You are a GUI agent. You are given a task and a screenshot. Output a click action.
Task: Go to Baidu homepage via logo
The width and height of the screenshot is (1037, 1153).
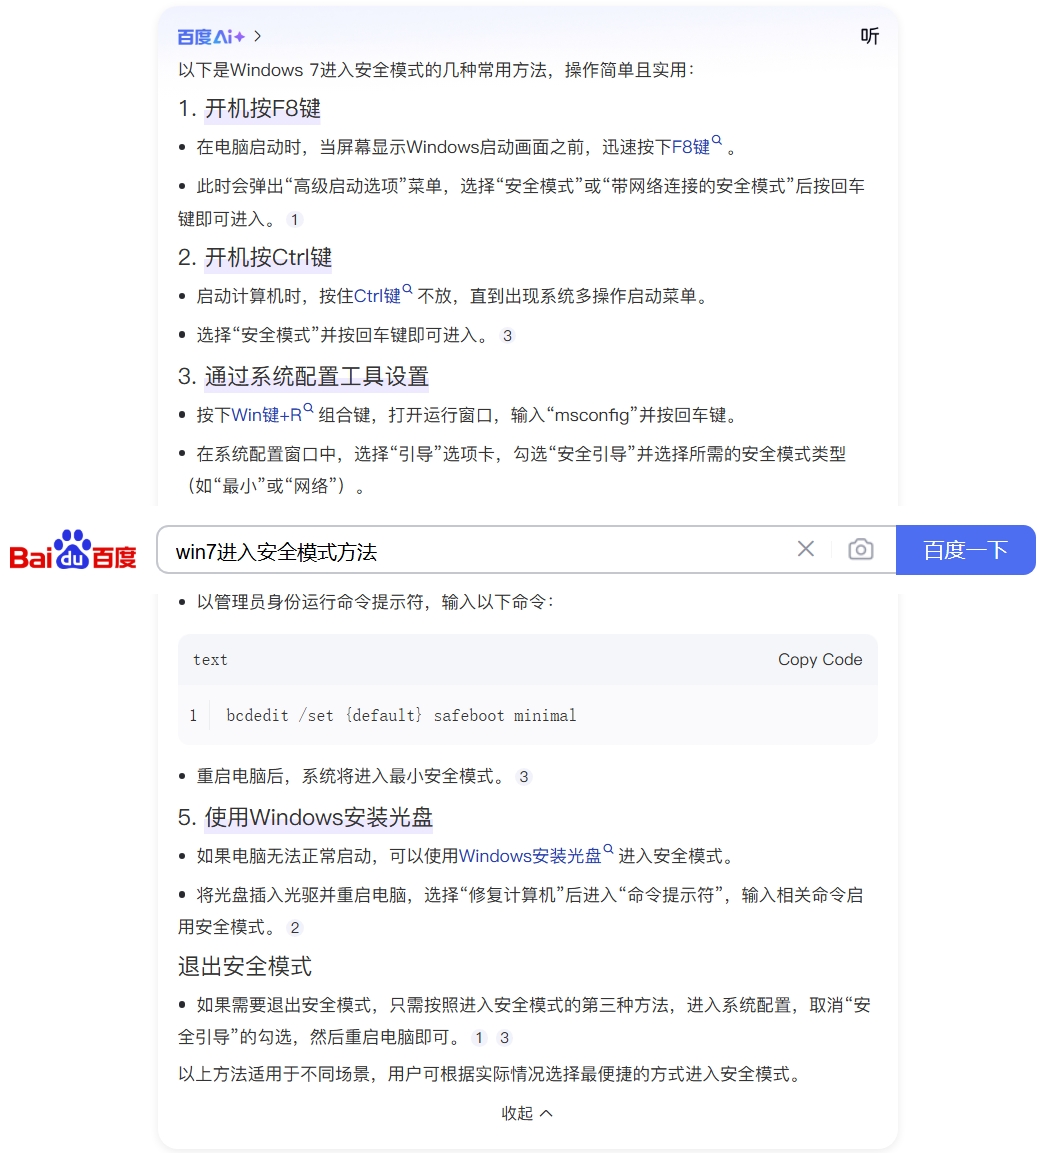[x=73, y=549]
